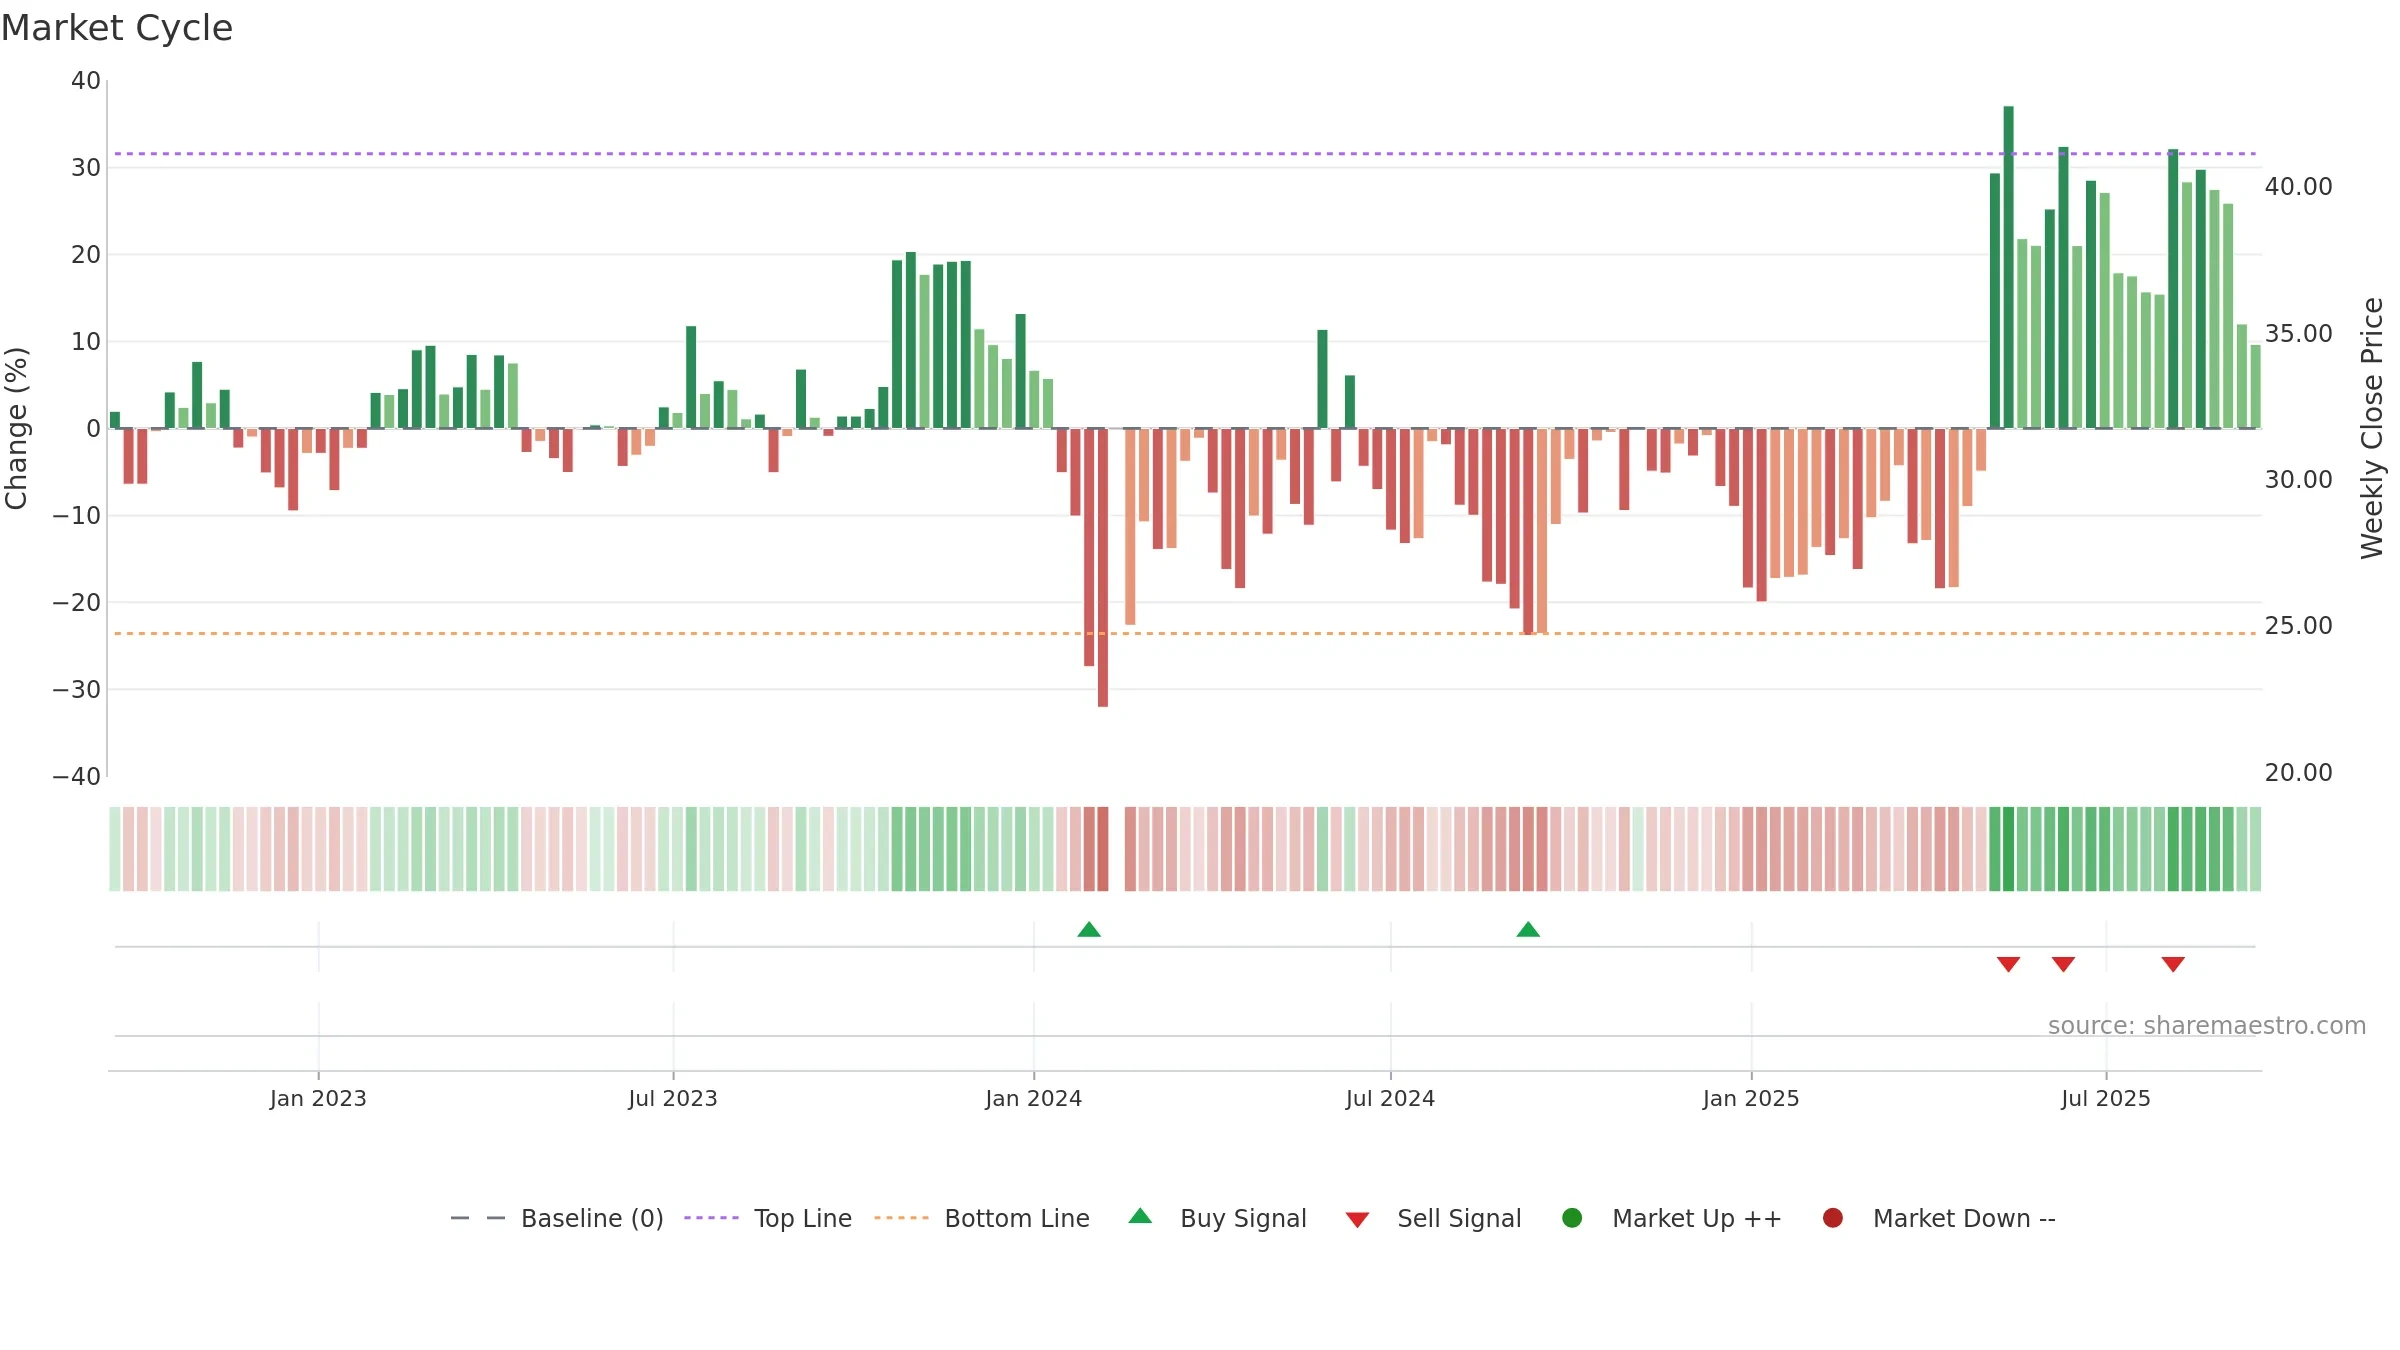Click the Jan 2023 x-axis label
The image size is (2400, 1350).
[318, 1099]
